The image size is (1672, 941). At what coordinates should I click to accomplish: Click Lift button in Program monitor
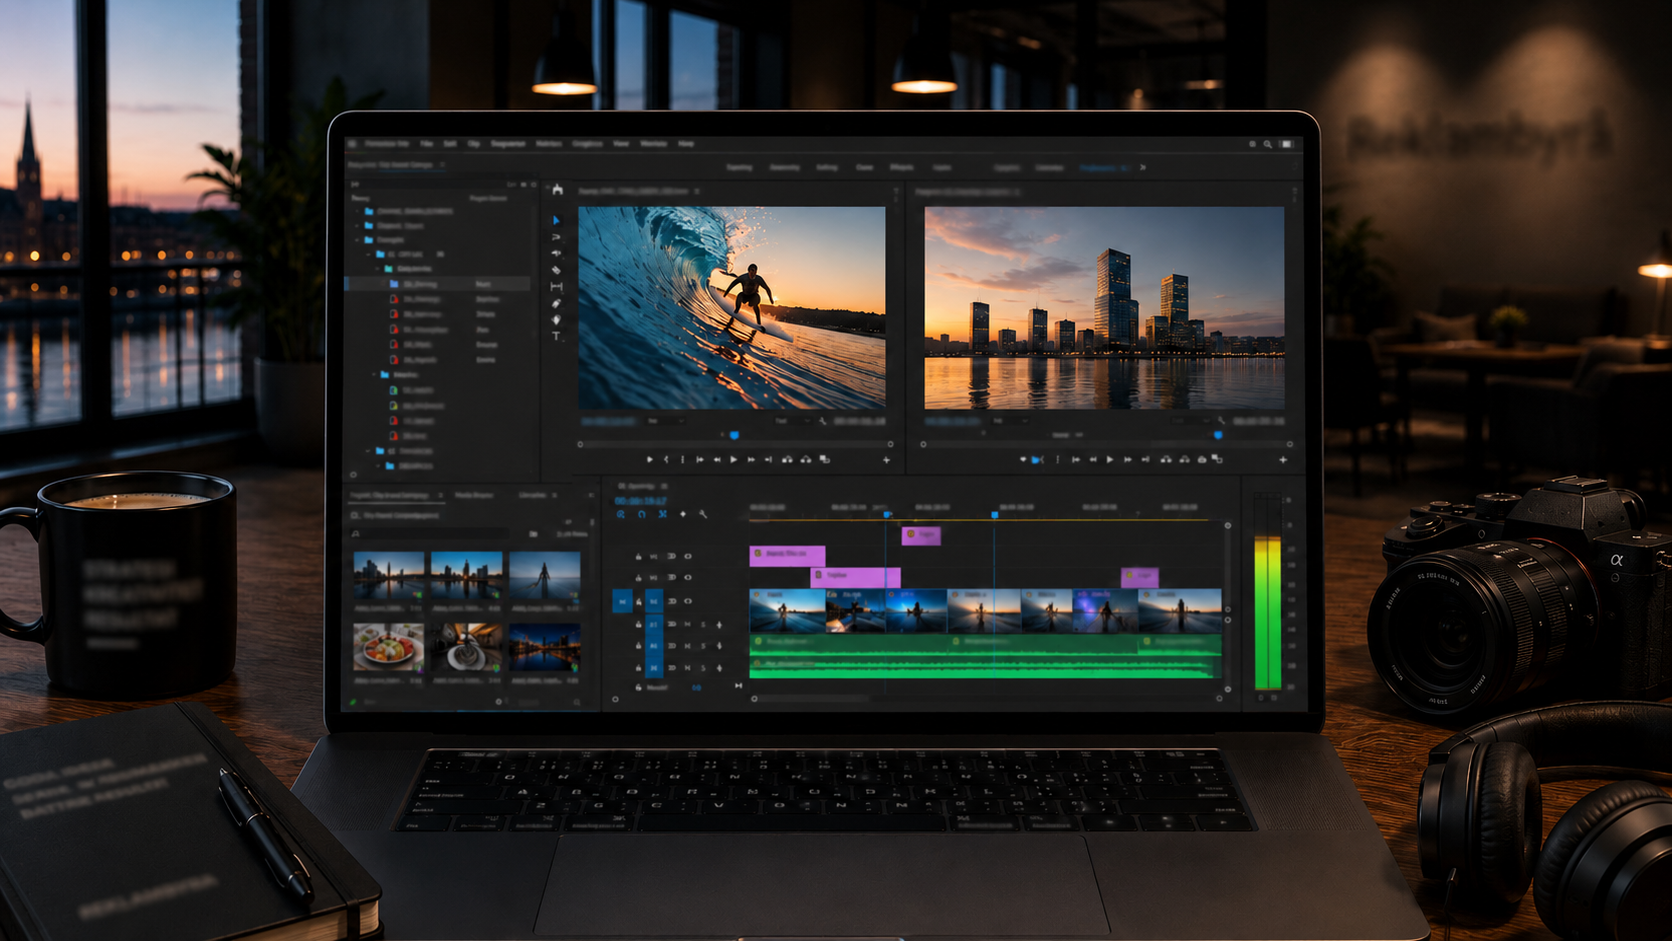point(1166,460)
